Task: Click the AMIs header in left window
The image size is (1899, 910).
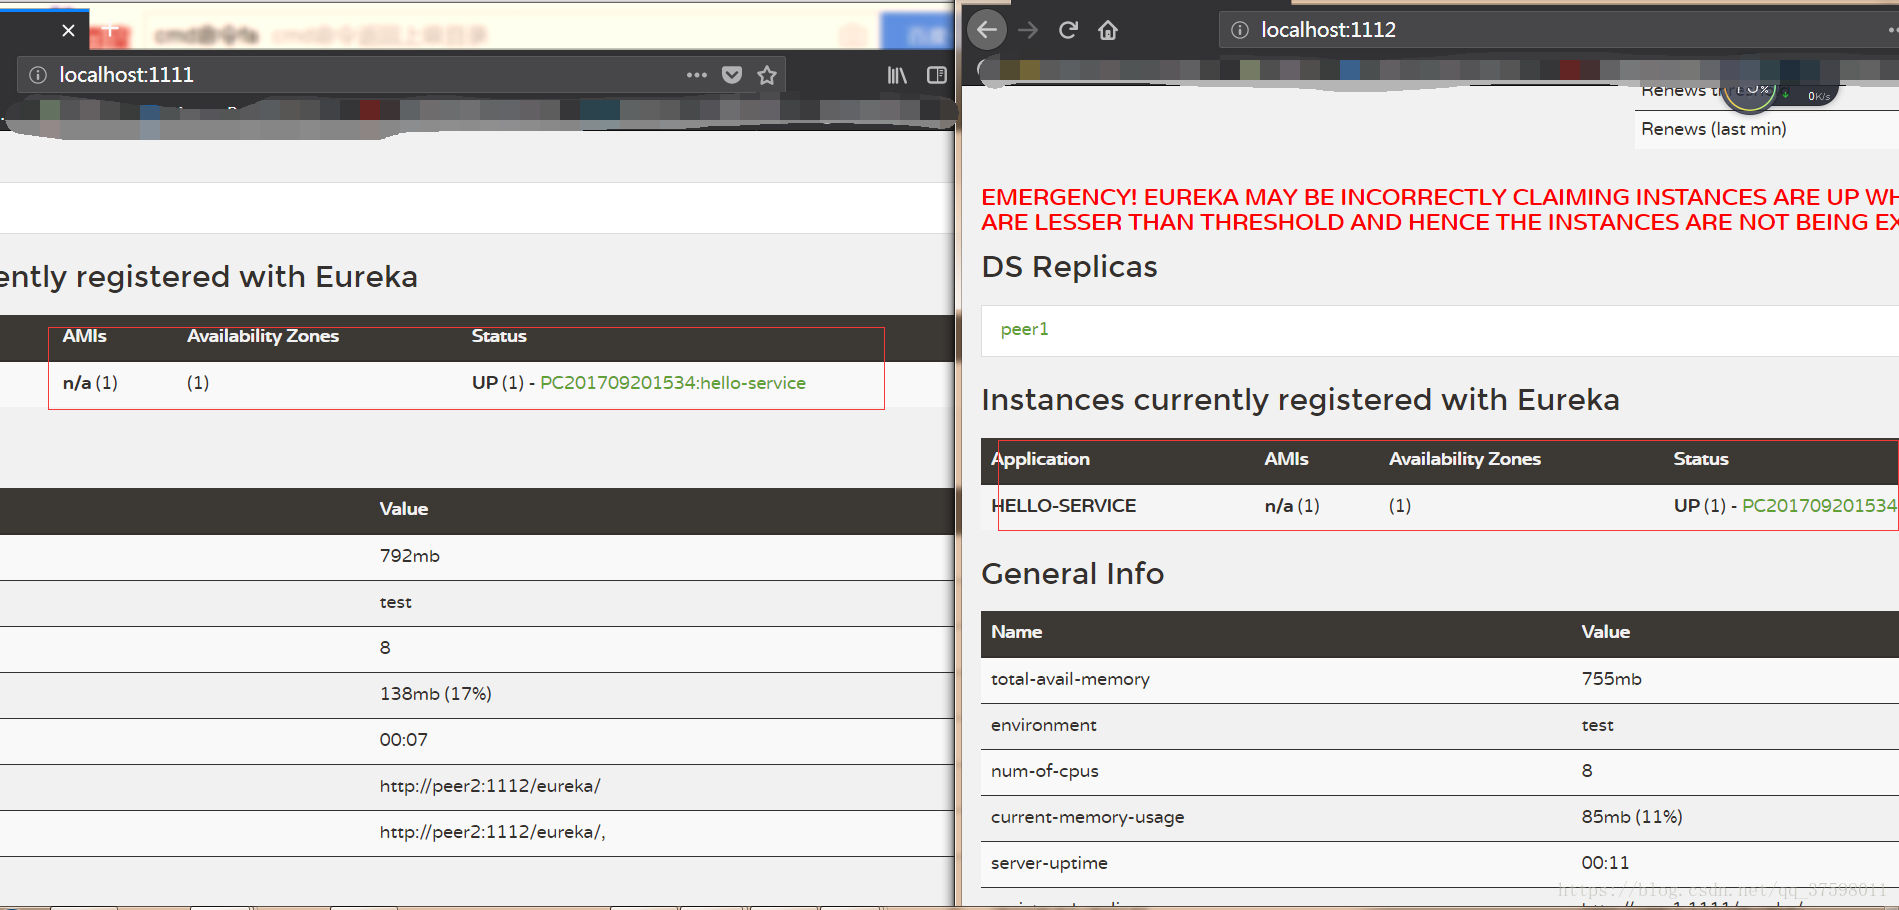Action: (x=85, y=336)
